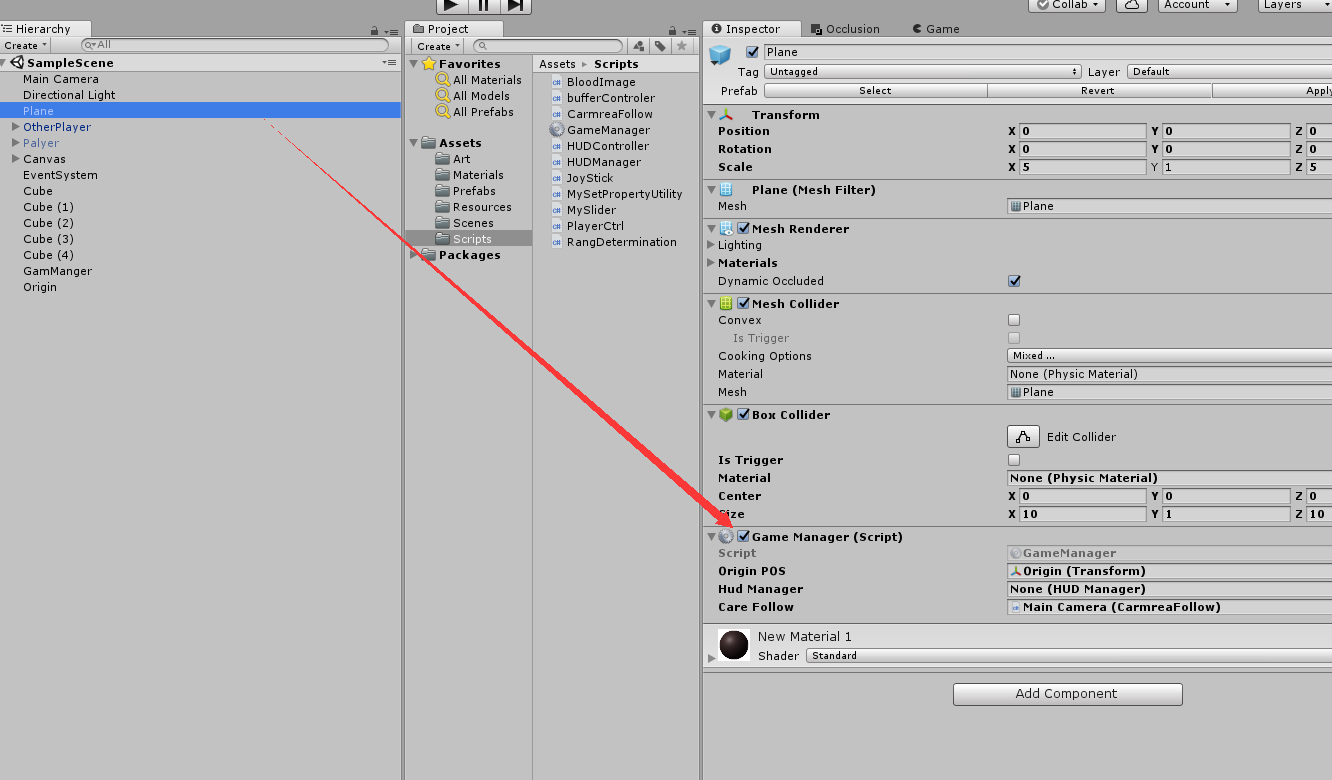Toggle the Dynamic Occluded checkbox
This screenshot has height=780, width=1332.
pos(1014,281)
